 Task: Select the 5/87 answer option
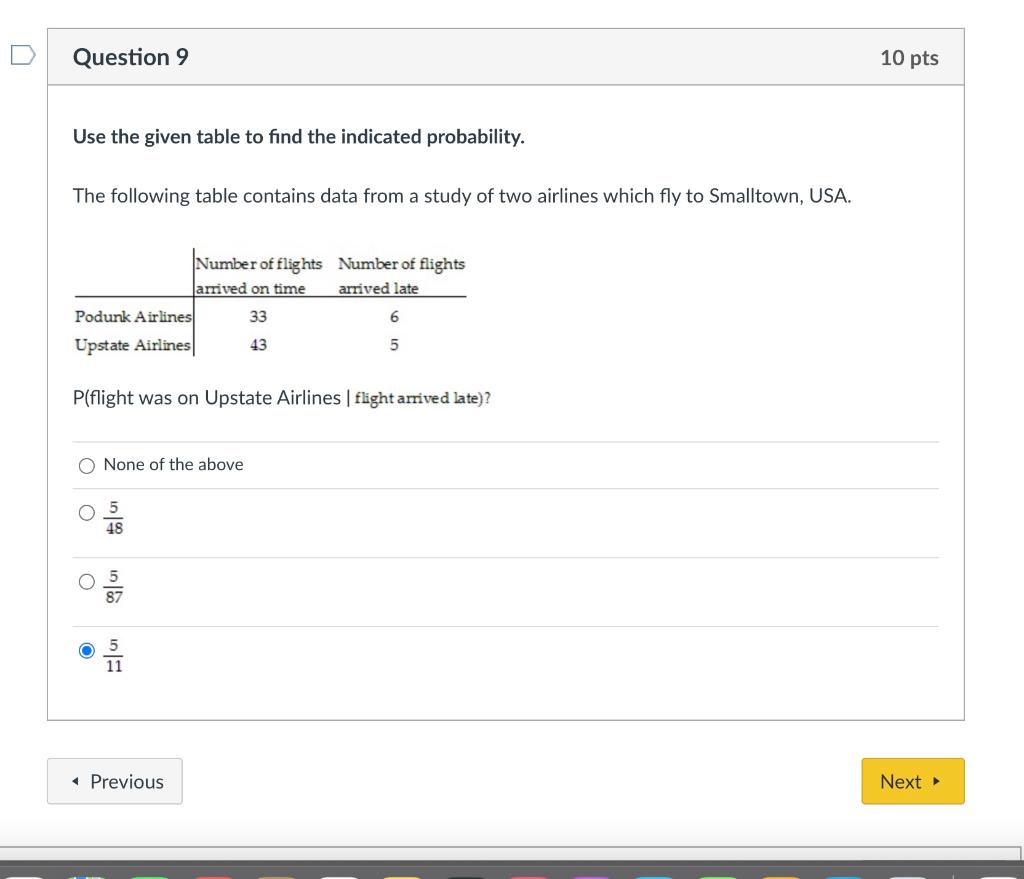coord(87,583)
